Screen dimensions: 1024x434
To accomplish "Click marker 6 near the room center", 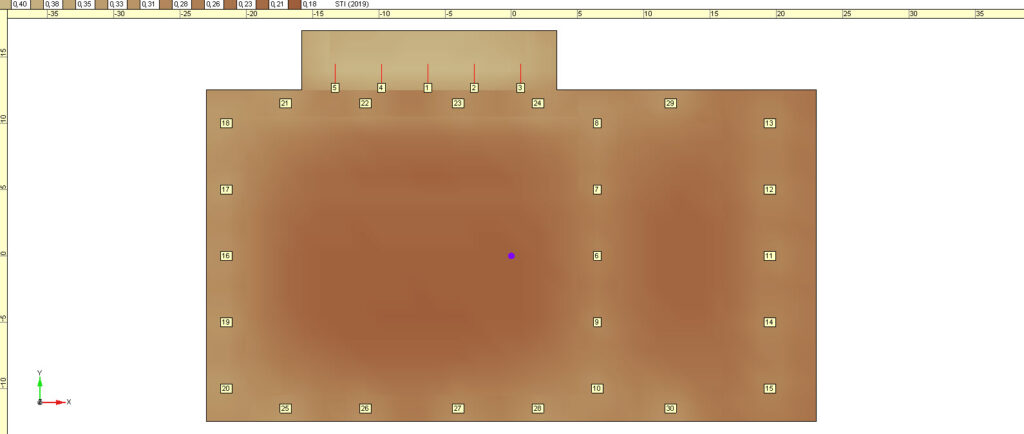I will point(597,256).
